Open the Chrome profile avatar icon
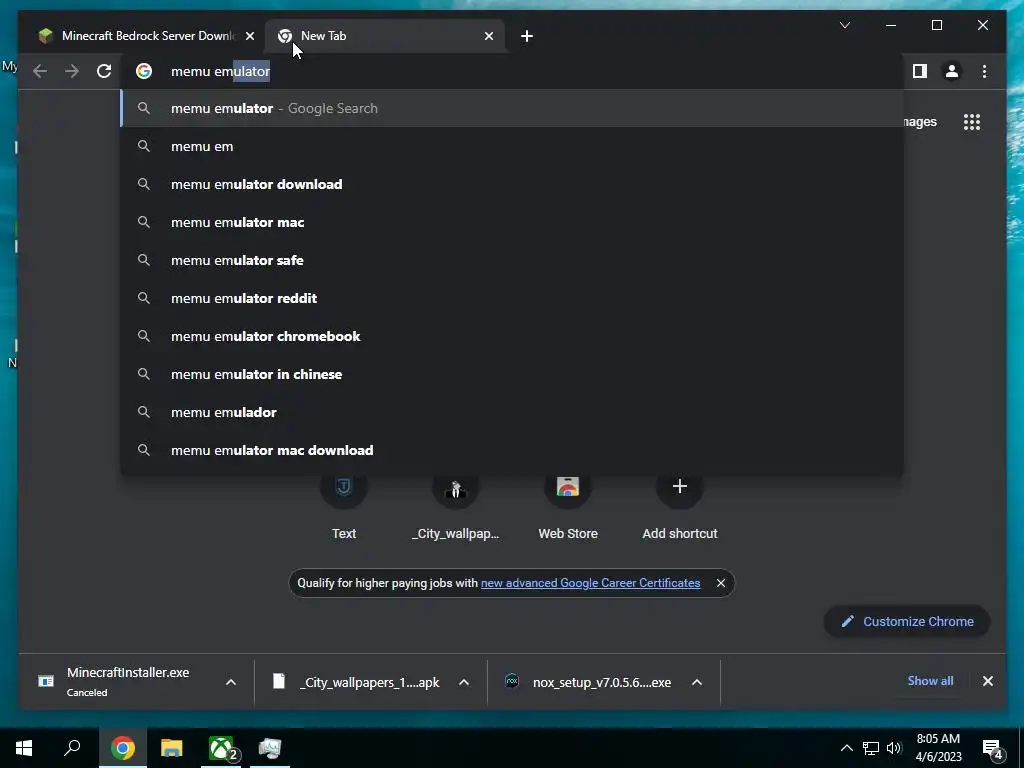This screenshot has width=1024, height=768. coord(952,71)
